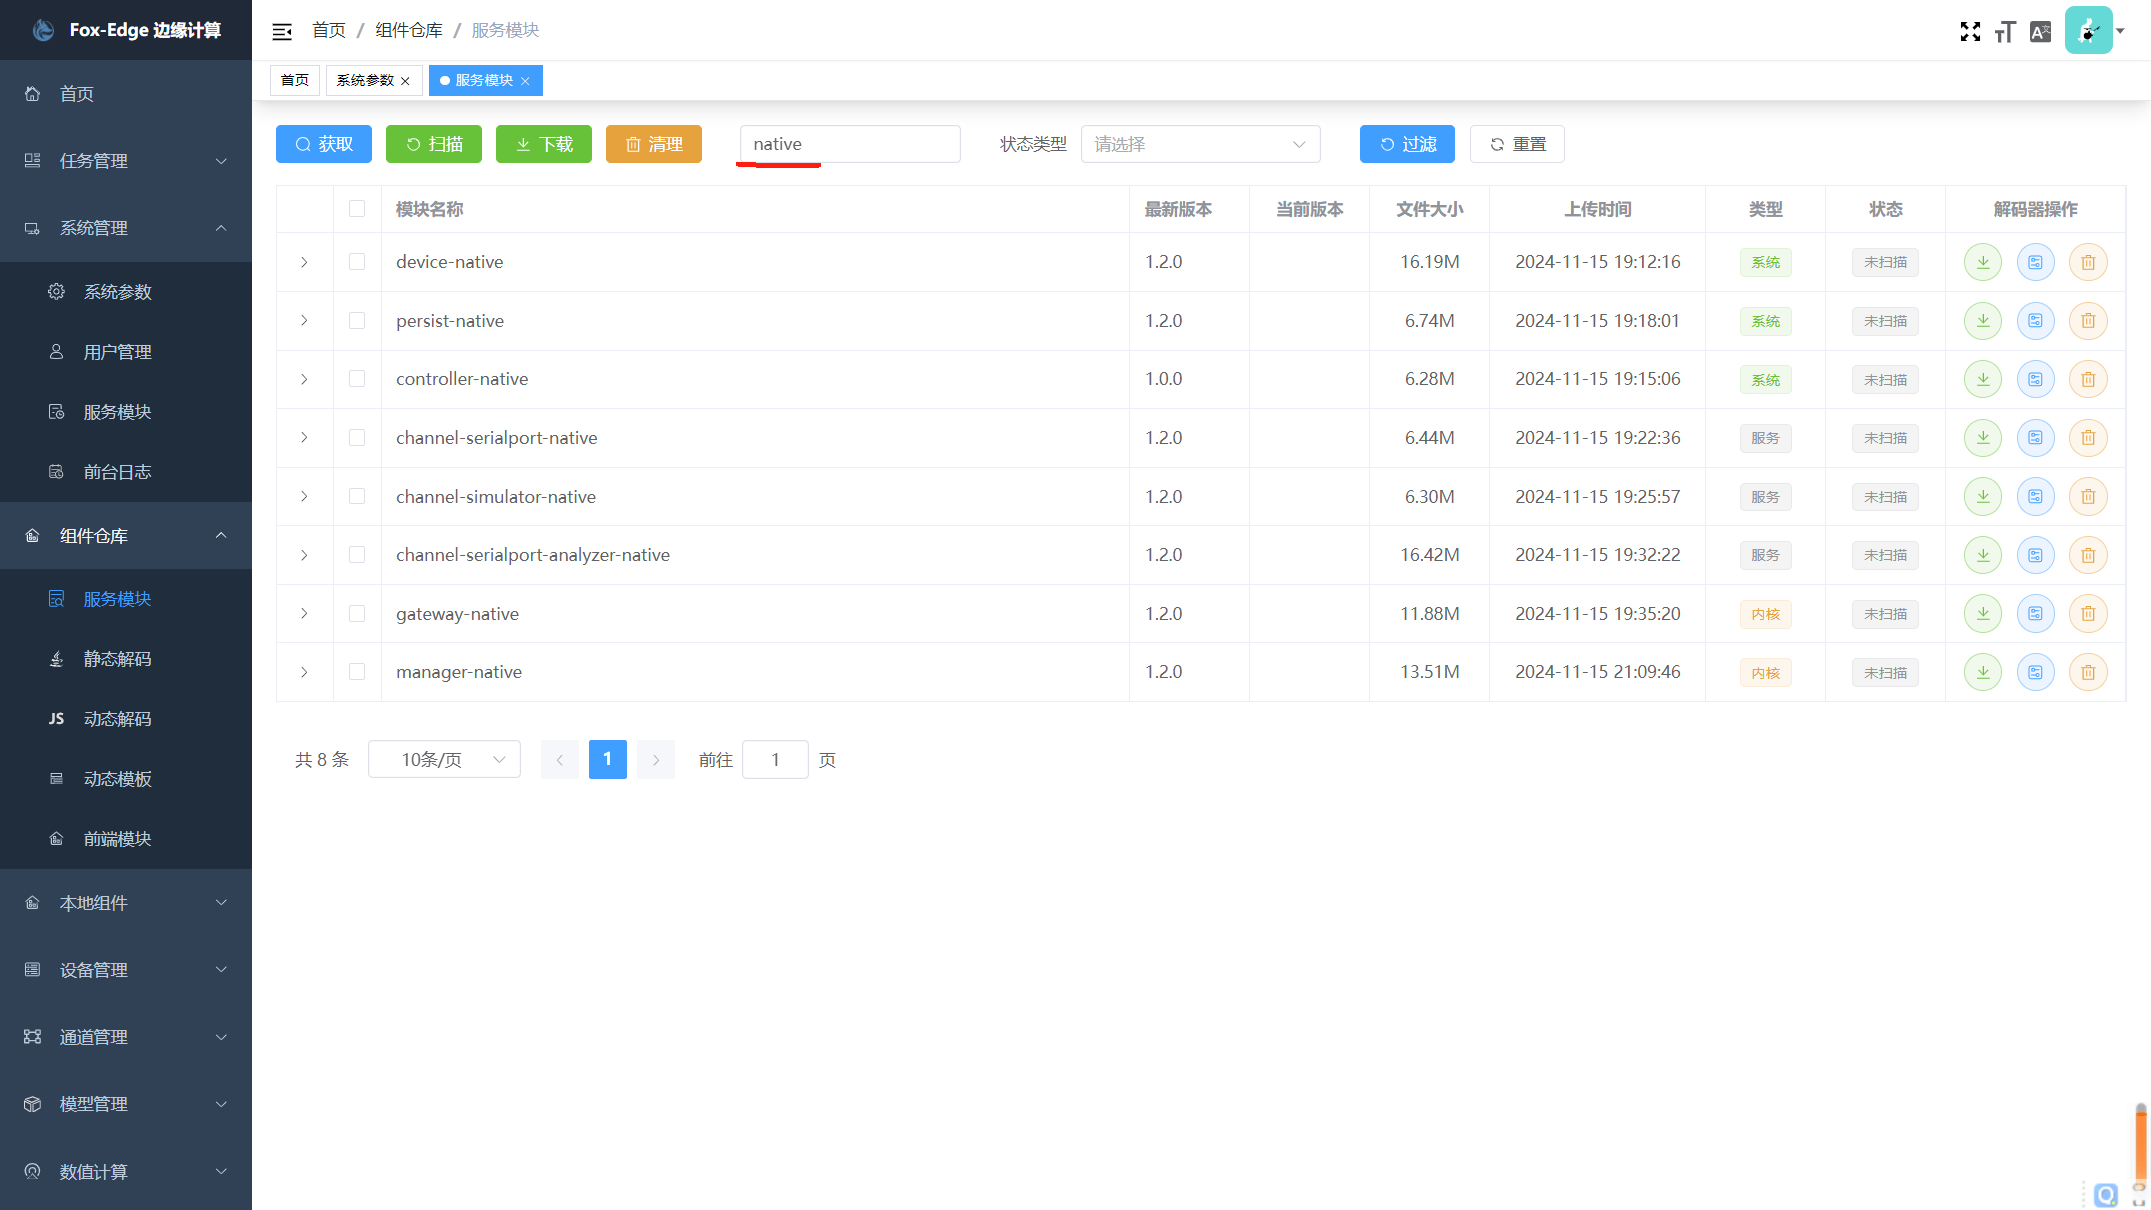The width and height of the screenshot is (2151, 1210).
Task: Click blue details icon for manager-native row
Action: [2035, 672]
